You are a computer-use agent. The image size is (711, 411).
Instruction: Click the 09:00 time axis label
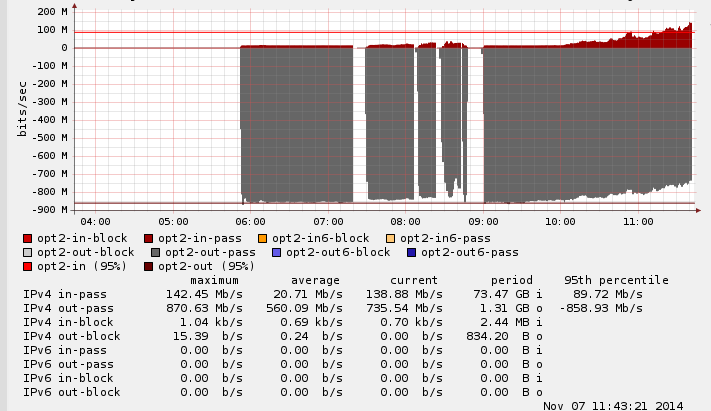[483, 222]
